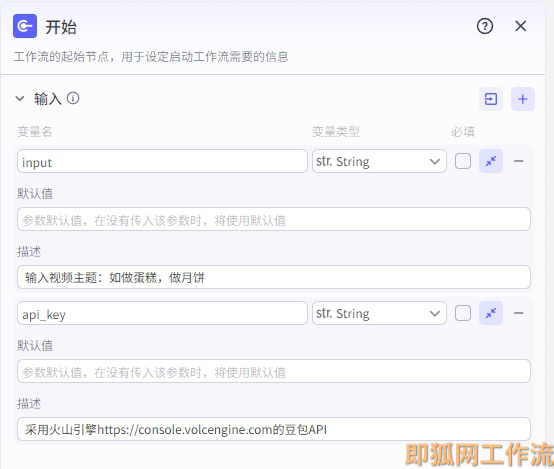Remove the input variable row
The width and height of the screenshot is (554, 469).
(519, 161)
